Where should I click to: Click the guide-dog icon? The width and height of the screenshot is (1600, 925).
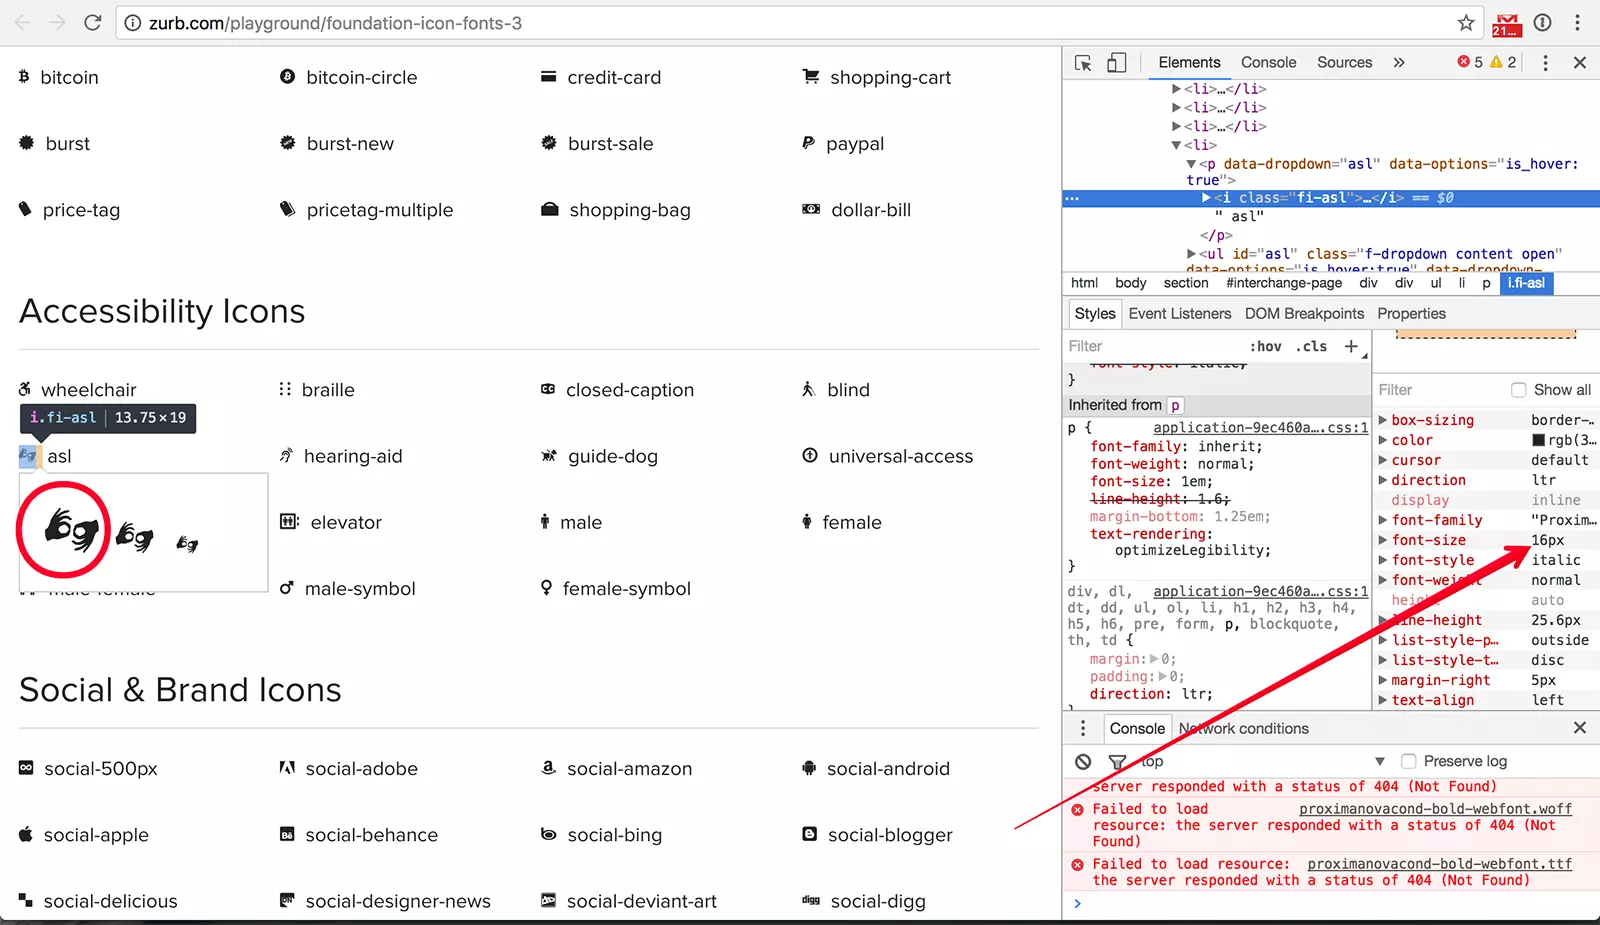pos(548,456)
